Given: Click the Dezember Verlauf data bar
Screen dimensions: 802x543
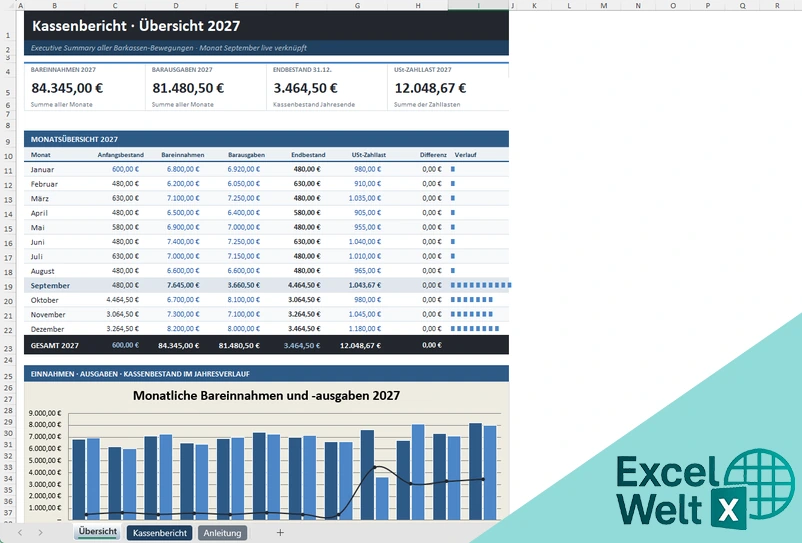Looking at the screenshot, I should 475,329.
